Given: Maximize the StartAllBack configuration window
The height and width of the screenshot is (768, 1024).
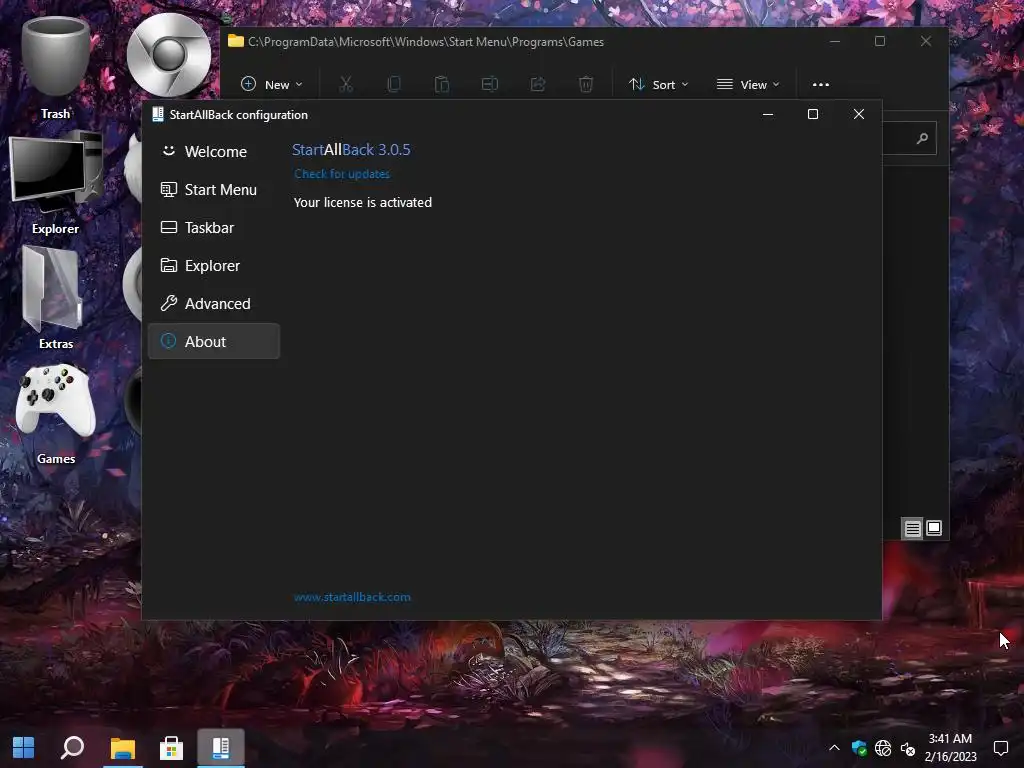Looking at the screenshot, I should point(813,114).
